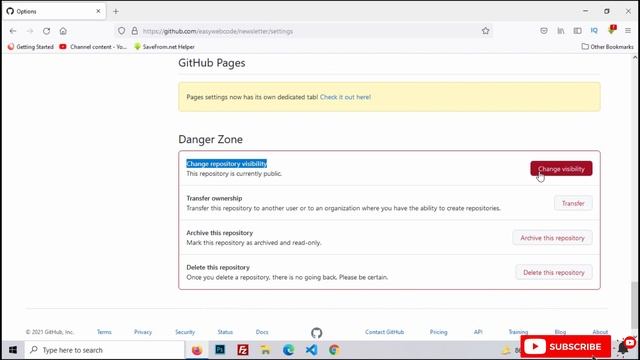Open the Firefox hamburger menu
Viewport: 640px width, 360px height.
click(x=628, y=31)
